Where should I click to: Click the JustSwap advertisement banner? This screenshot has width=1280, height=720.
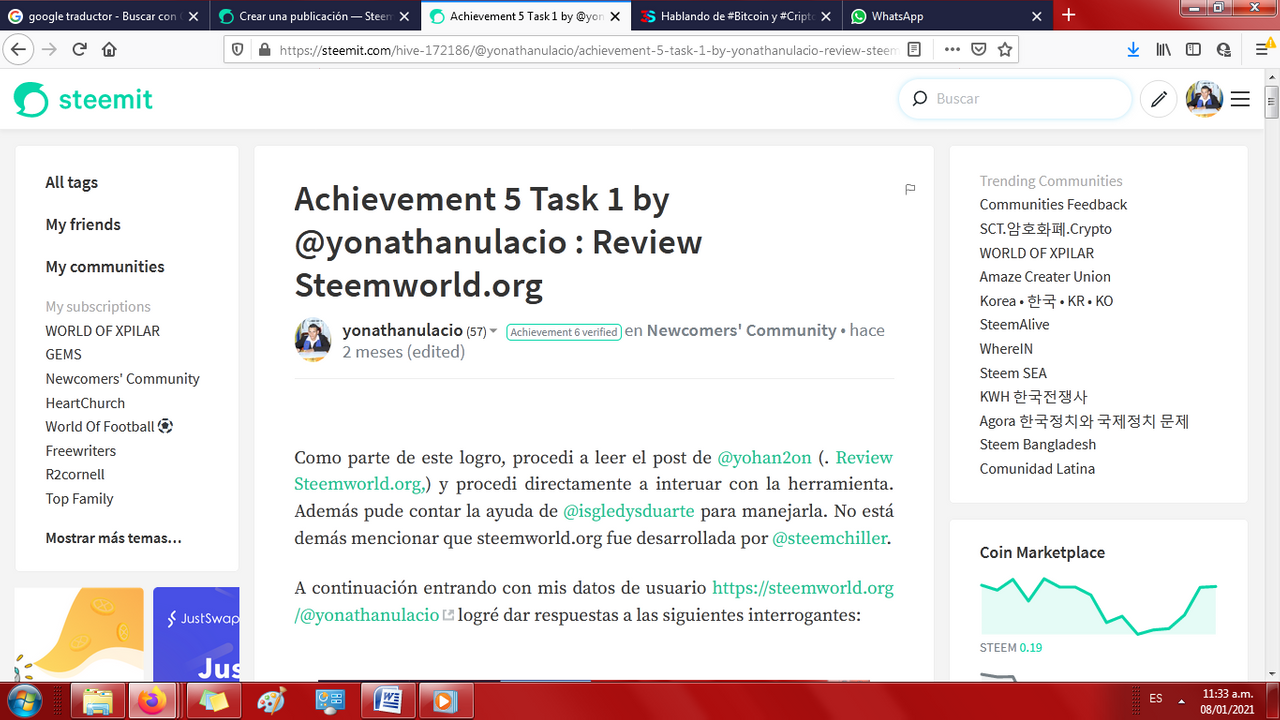[x=196, y=634]
